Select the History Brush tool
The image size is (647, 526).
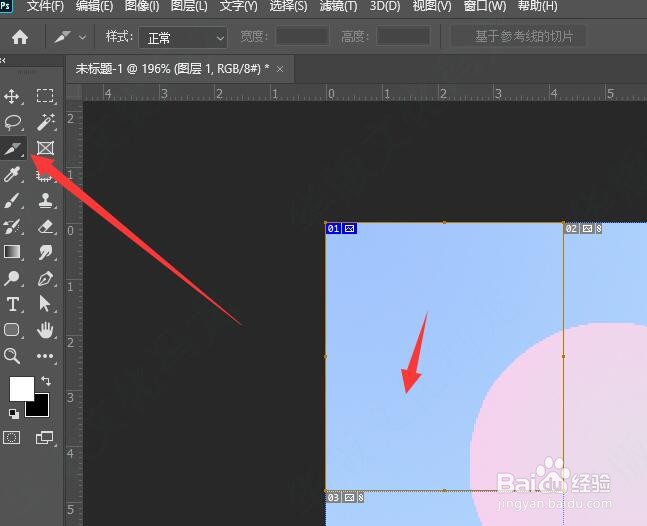pos(12,226)
